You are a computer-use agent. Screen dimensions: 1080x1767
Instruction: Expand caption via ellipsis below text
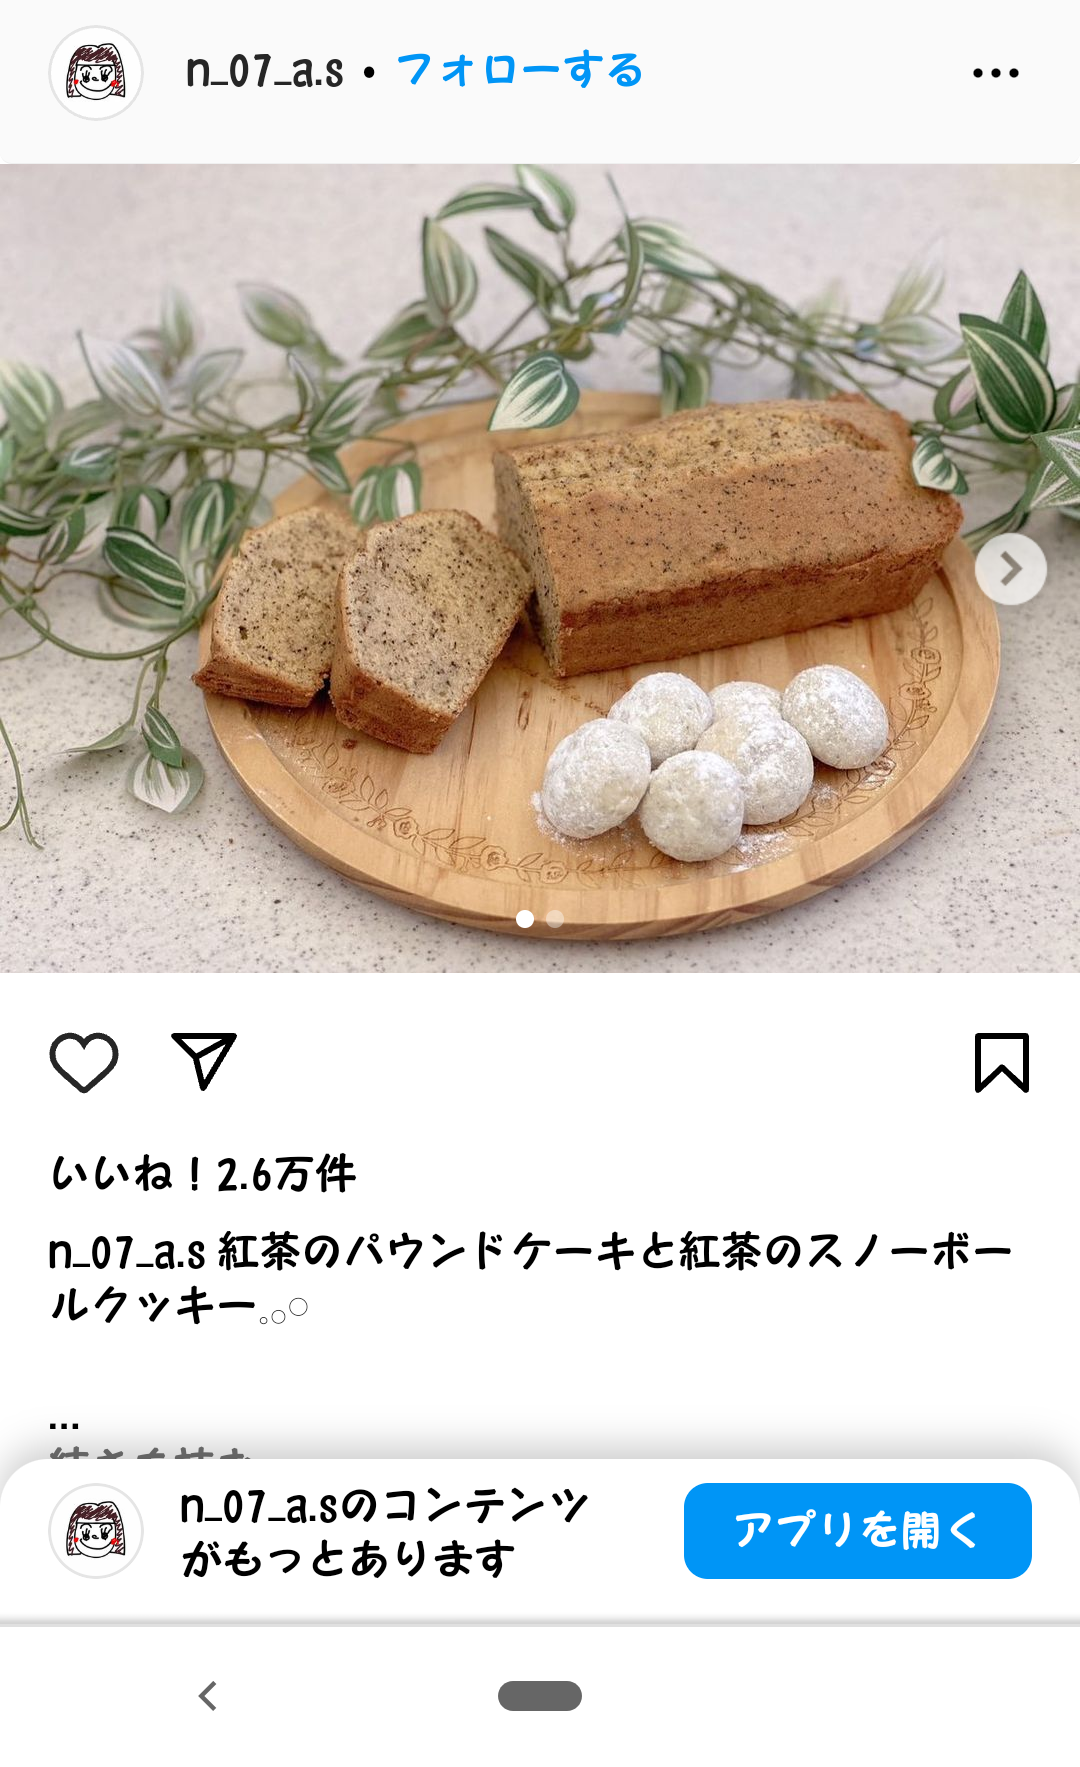pyautogui.click(x=64, y=1423)
